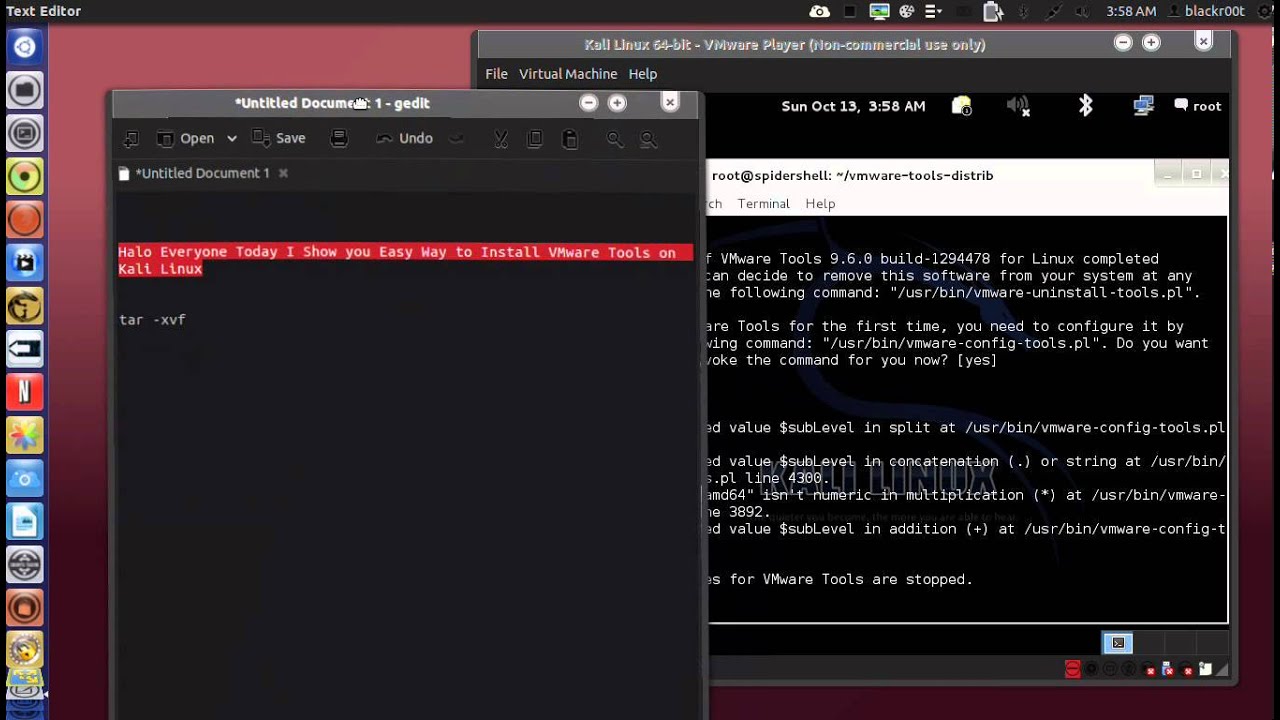Click the orange round icon in launcher
The image size is (1280, 720).
25,220
